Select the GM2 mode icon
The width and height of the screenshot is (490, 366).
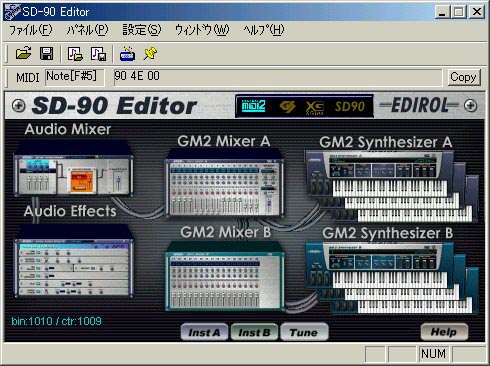[253, 106]
